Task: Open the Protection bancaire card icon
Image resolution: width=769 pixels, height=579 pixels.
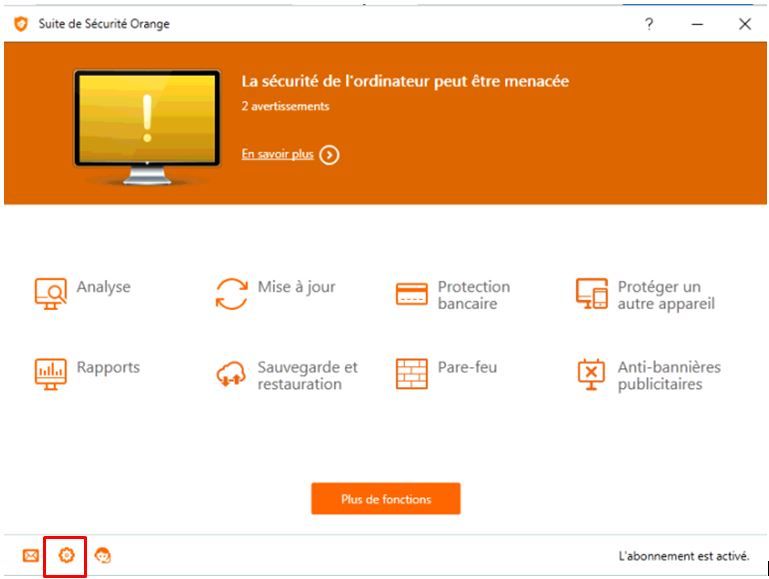Action: tap(411, 294)
